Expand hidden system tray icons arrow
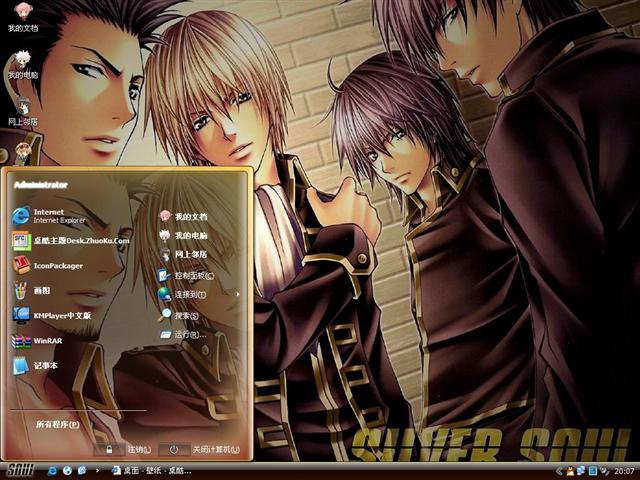The height and width of the screenshot is (480, 640). 559,471
